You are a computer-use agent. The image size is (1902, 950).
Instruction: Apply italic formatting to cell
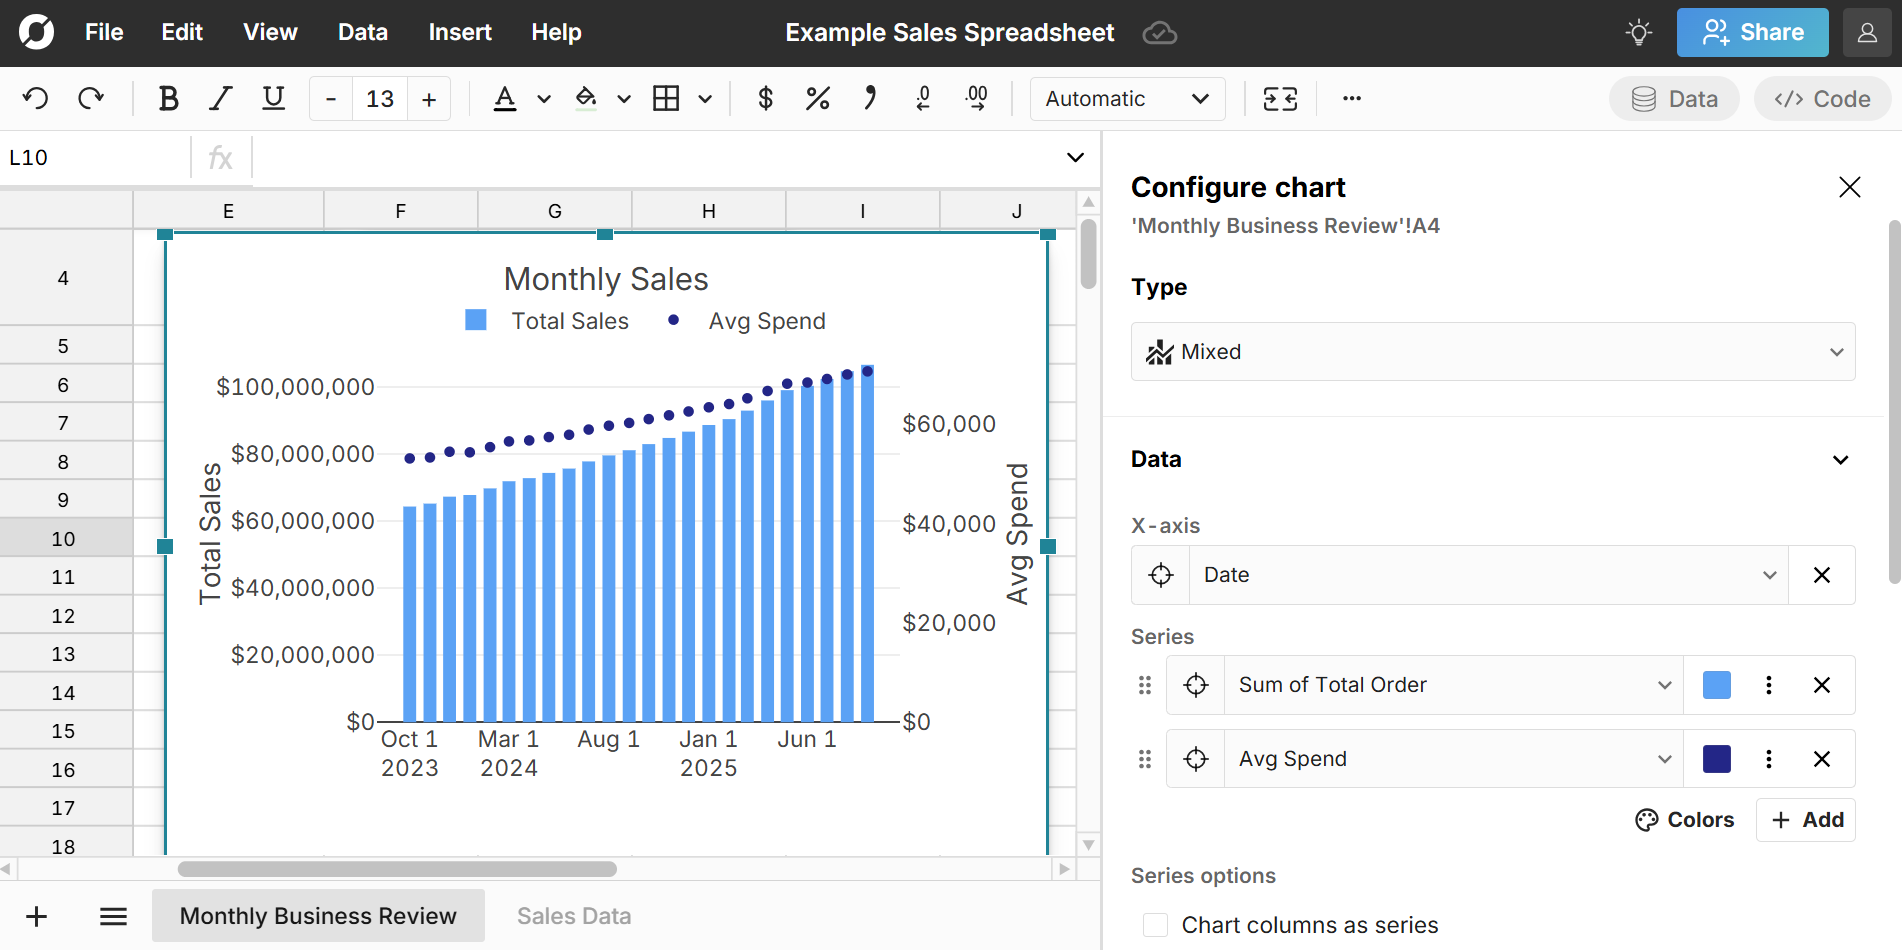pos(220,98)
